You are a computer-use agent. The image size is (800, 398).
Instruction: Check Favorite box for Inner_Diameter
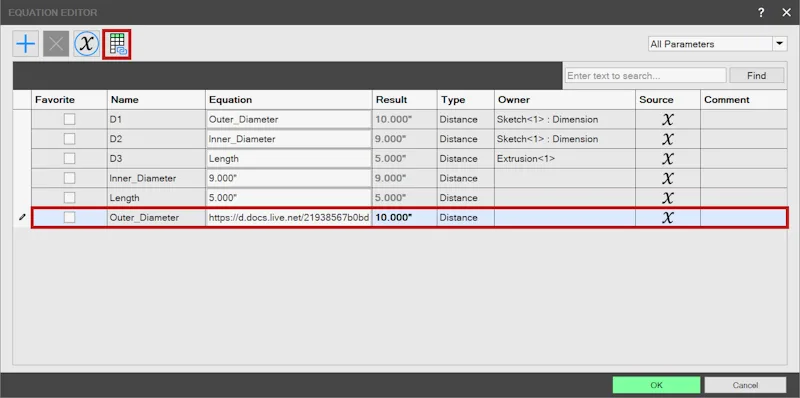(69, 178)
